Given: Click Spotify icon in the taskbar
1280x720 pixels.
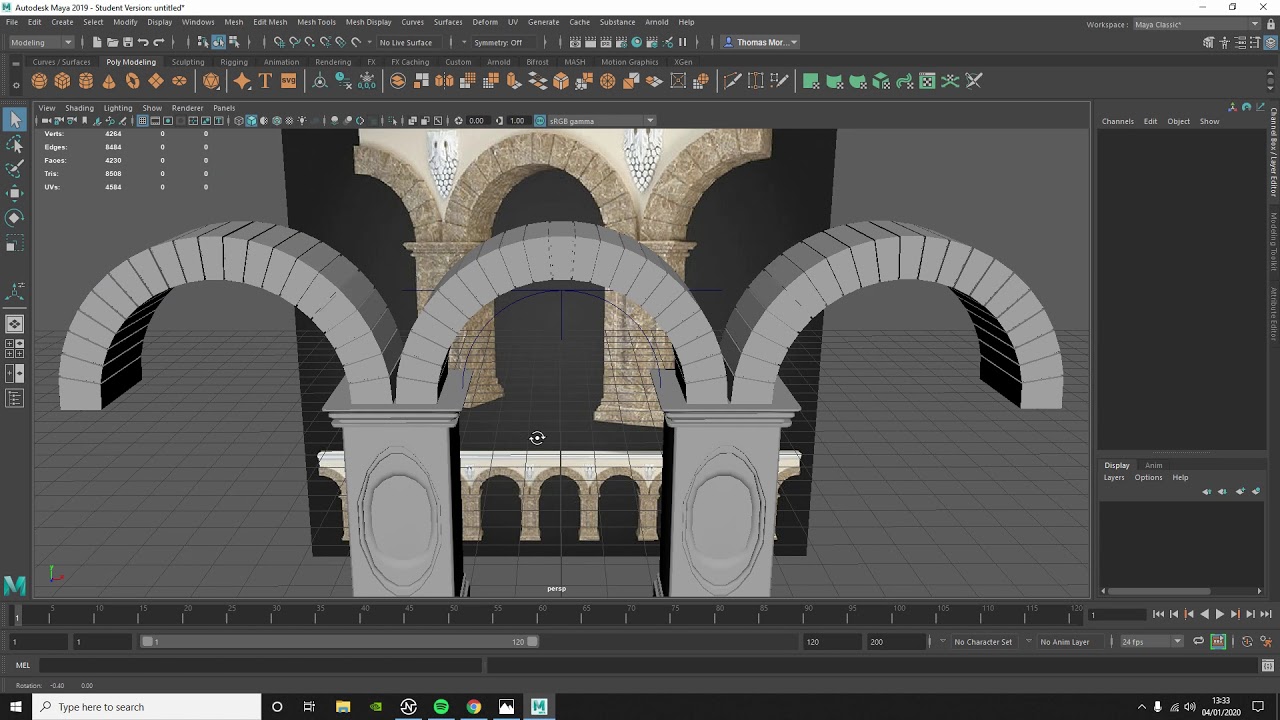Looking at the screenshot, I should tap(441, 707).
